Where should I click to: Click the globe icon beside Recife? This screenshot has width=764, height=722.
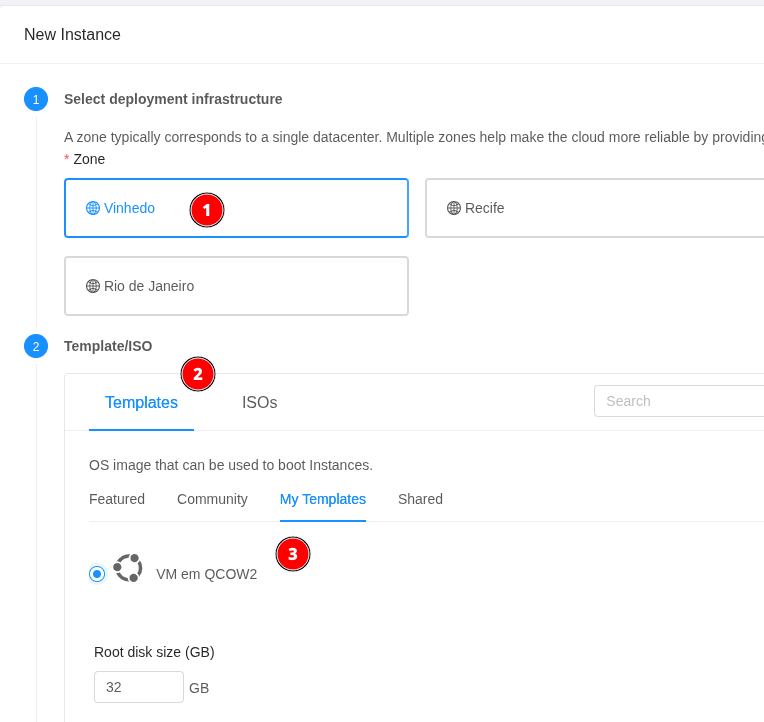click(x=454, y=208)
